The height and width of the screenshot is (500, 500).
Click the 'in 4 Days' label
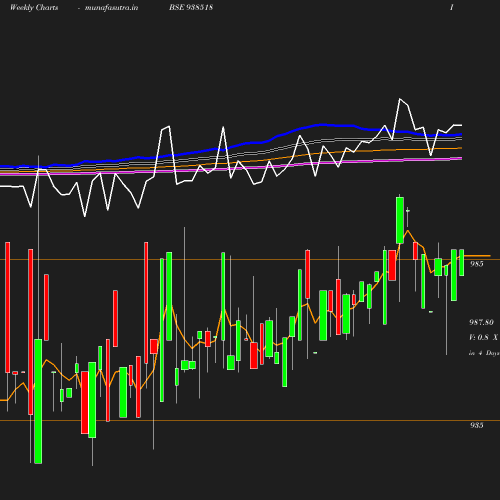(x=484, y=353)
